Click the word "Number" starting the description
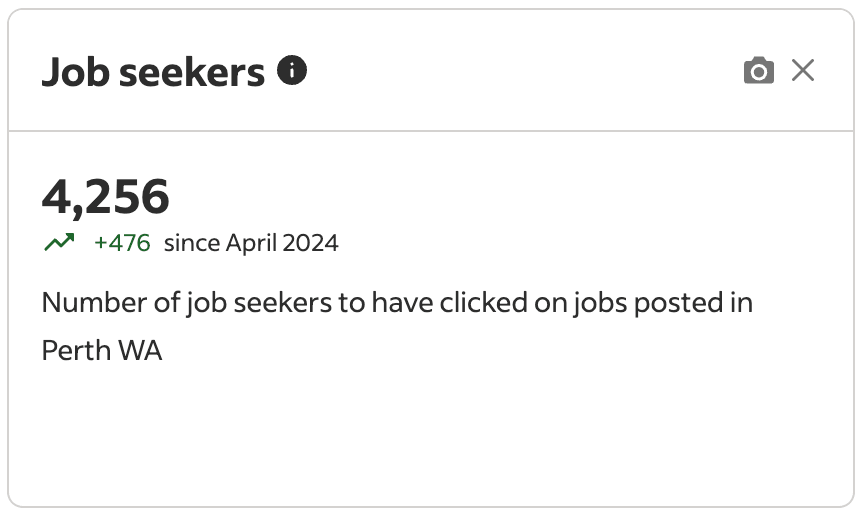 point(88,302)
